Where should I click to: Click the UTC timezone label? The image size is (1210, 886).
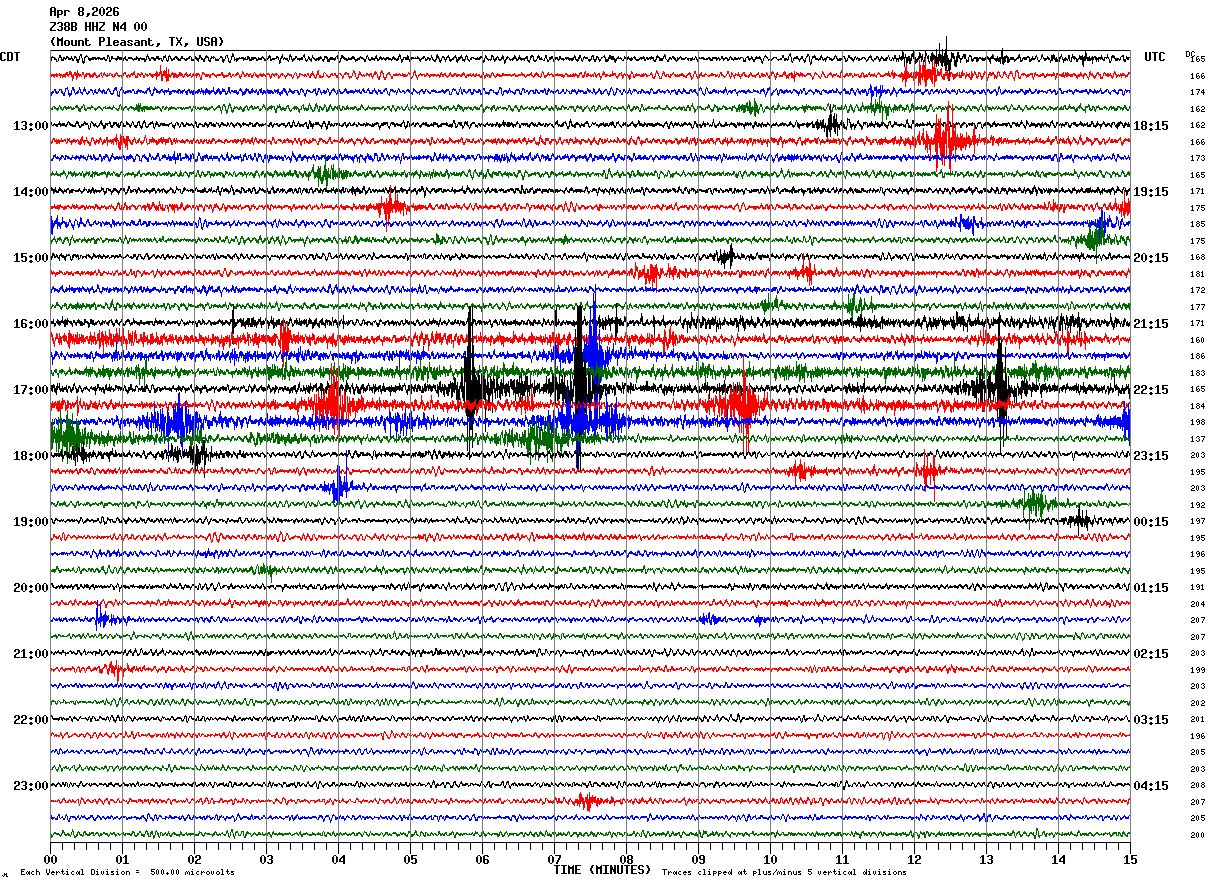(x=1155, y=57)
